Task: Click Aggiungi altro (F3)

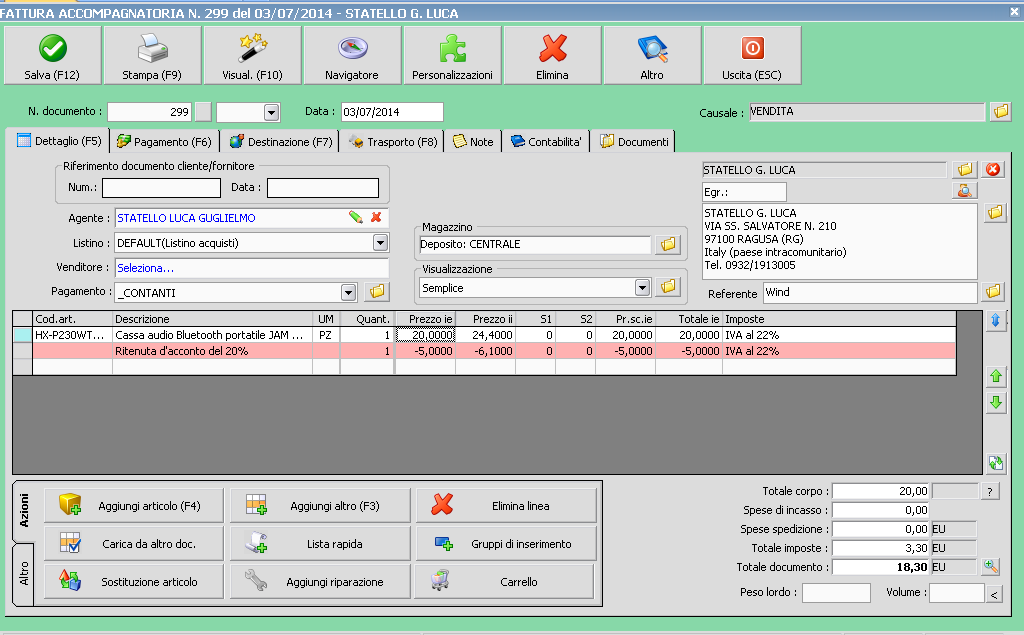Action: (x=320, y=506)
